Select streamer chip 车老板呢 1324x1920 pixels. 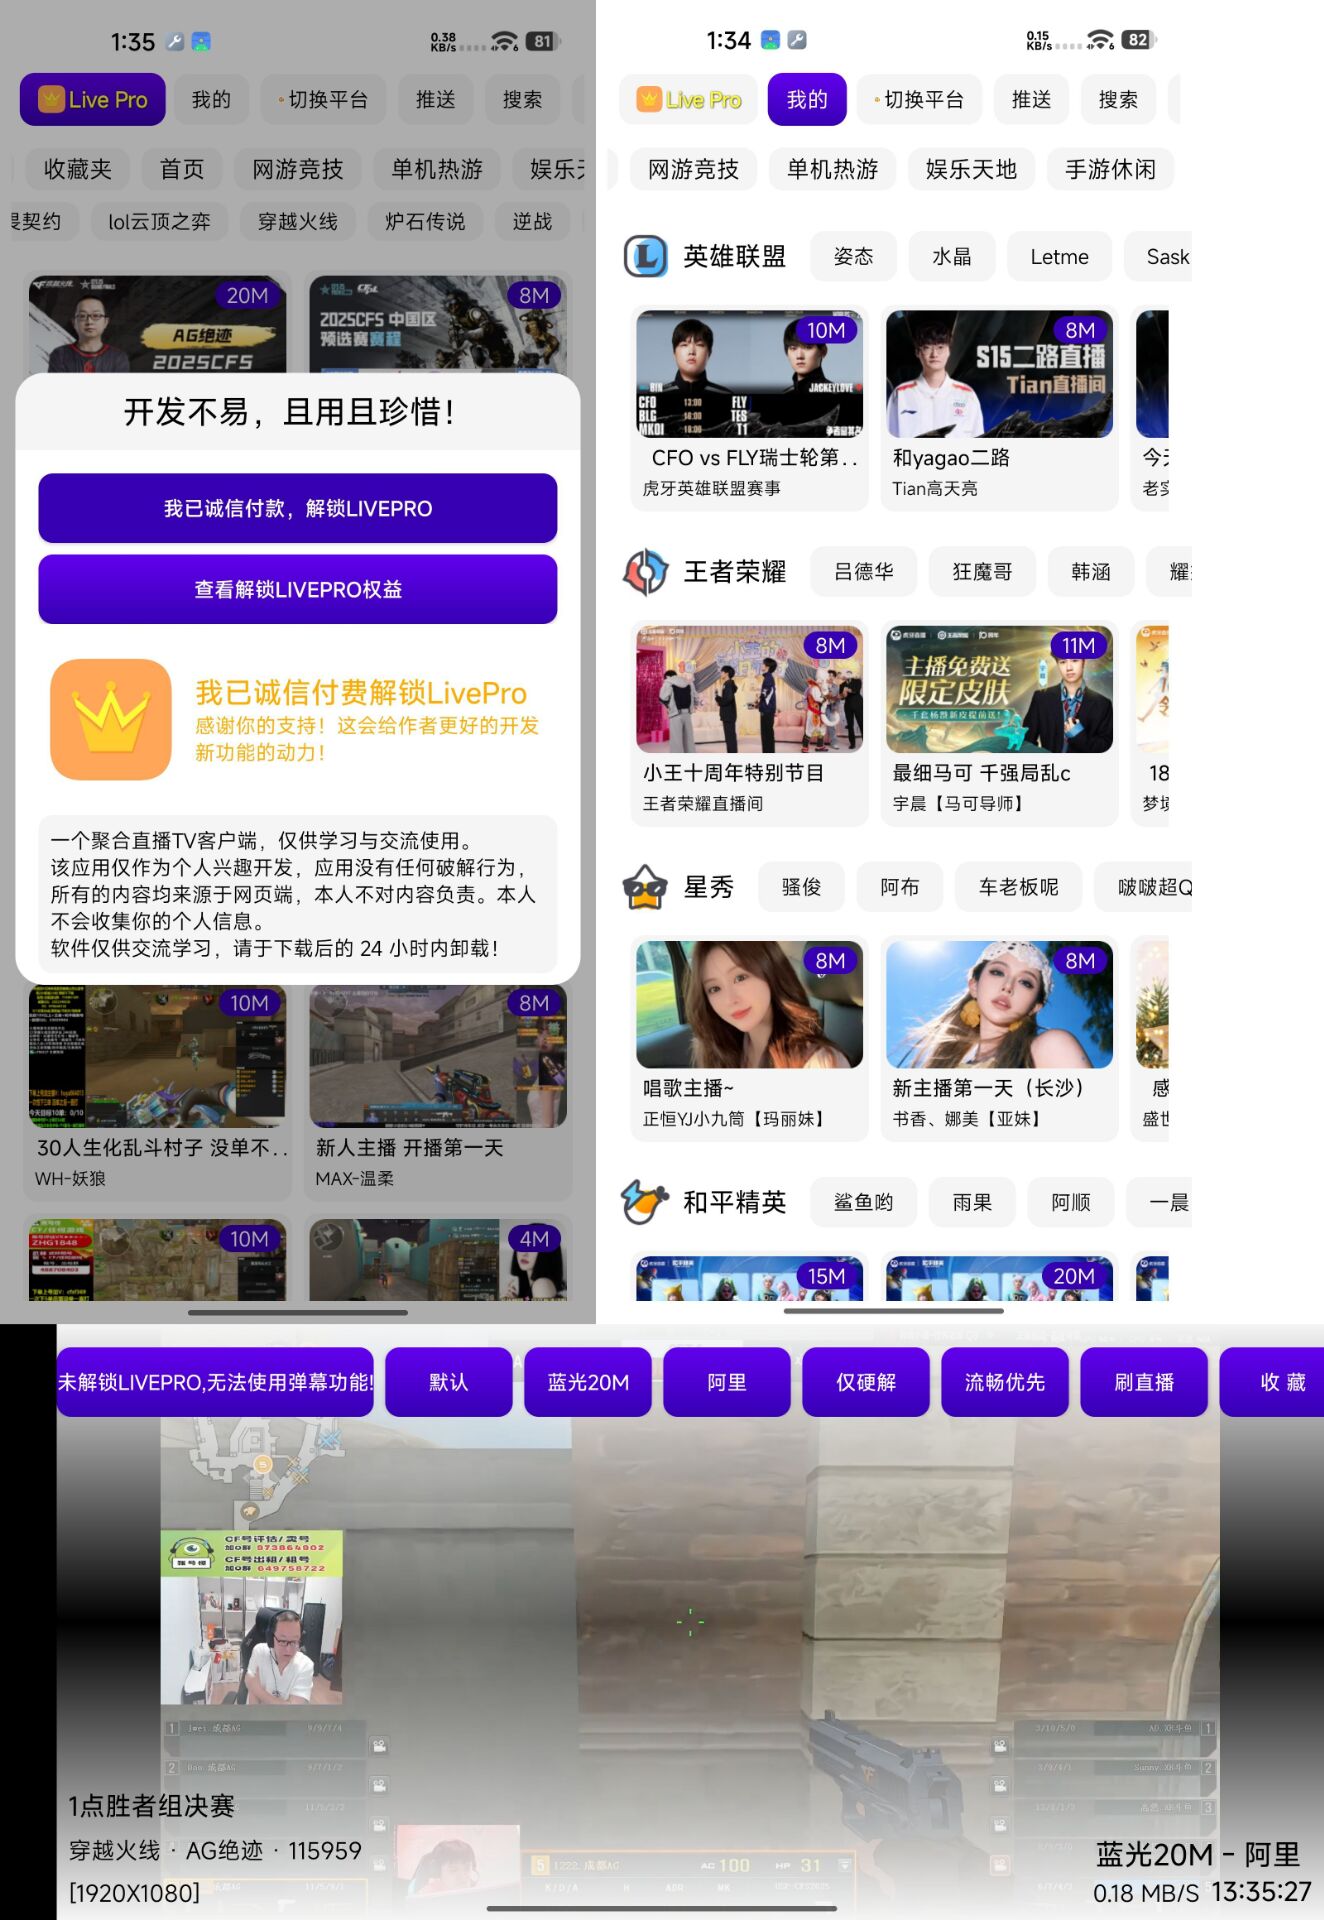point(1018,887)
